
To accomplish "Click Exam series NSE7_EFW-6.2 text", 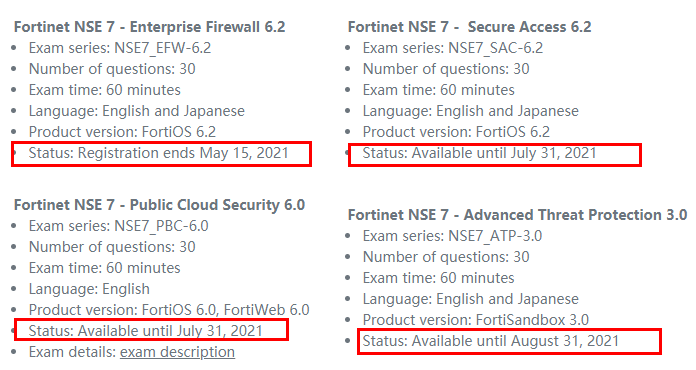I will [x=120, y=48].
